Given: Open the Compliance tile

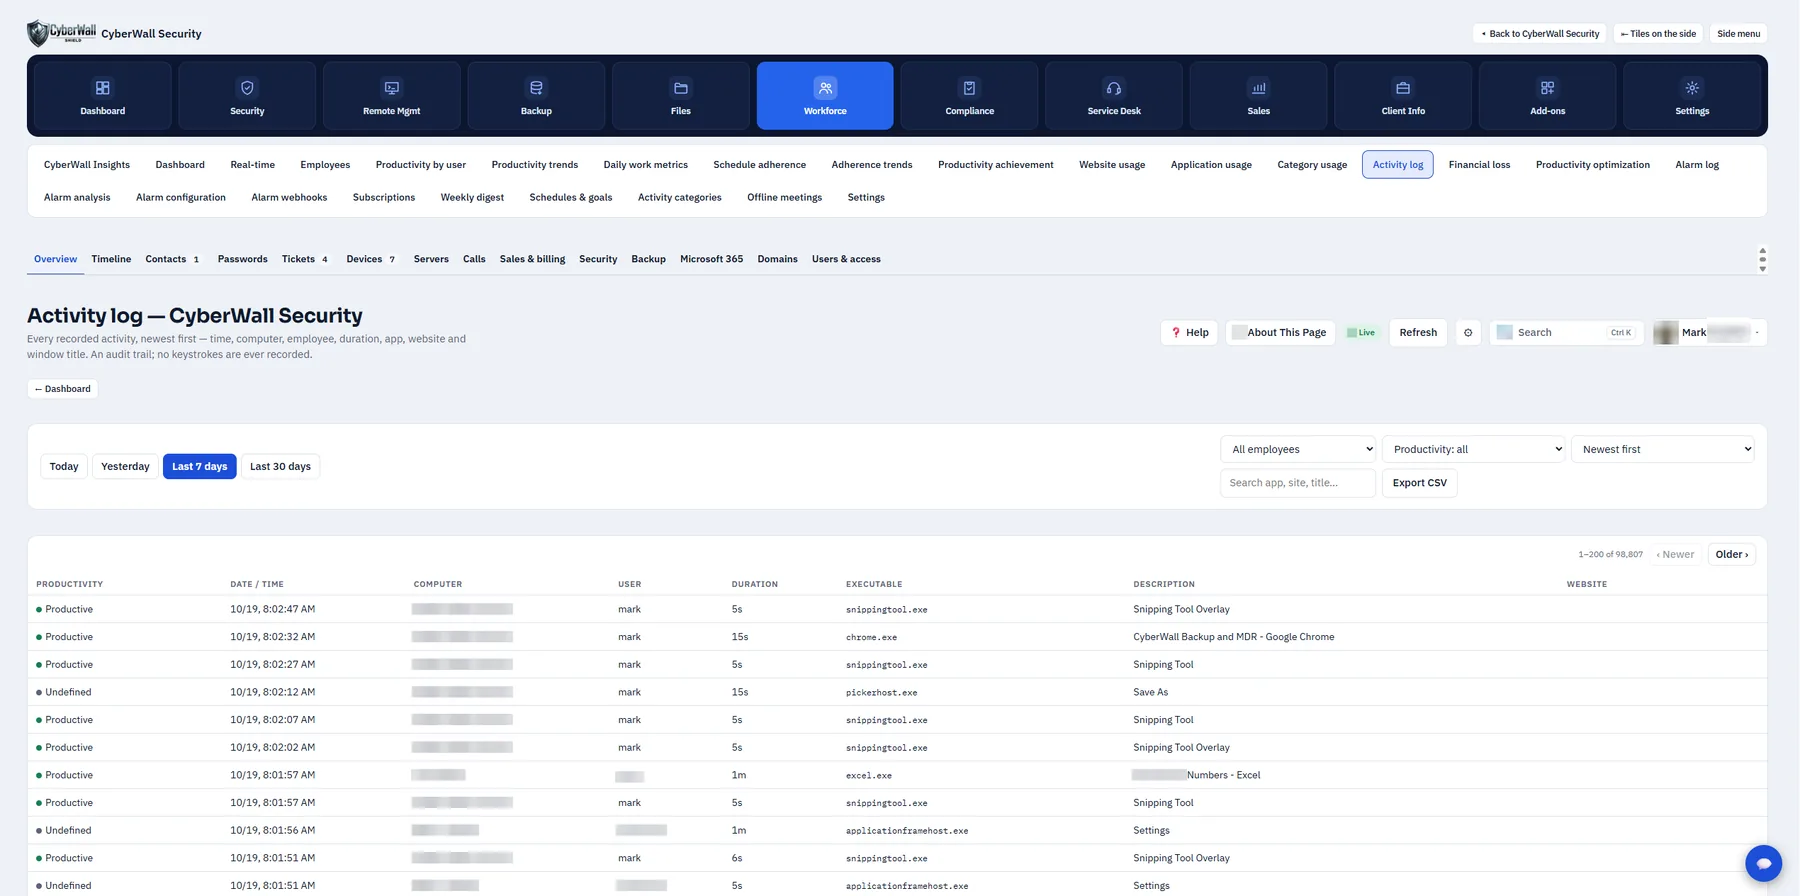Looking at the screenshot, I should pos(970,96).
